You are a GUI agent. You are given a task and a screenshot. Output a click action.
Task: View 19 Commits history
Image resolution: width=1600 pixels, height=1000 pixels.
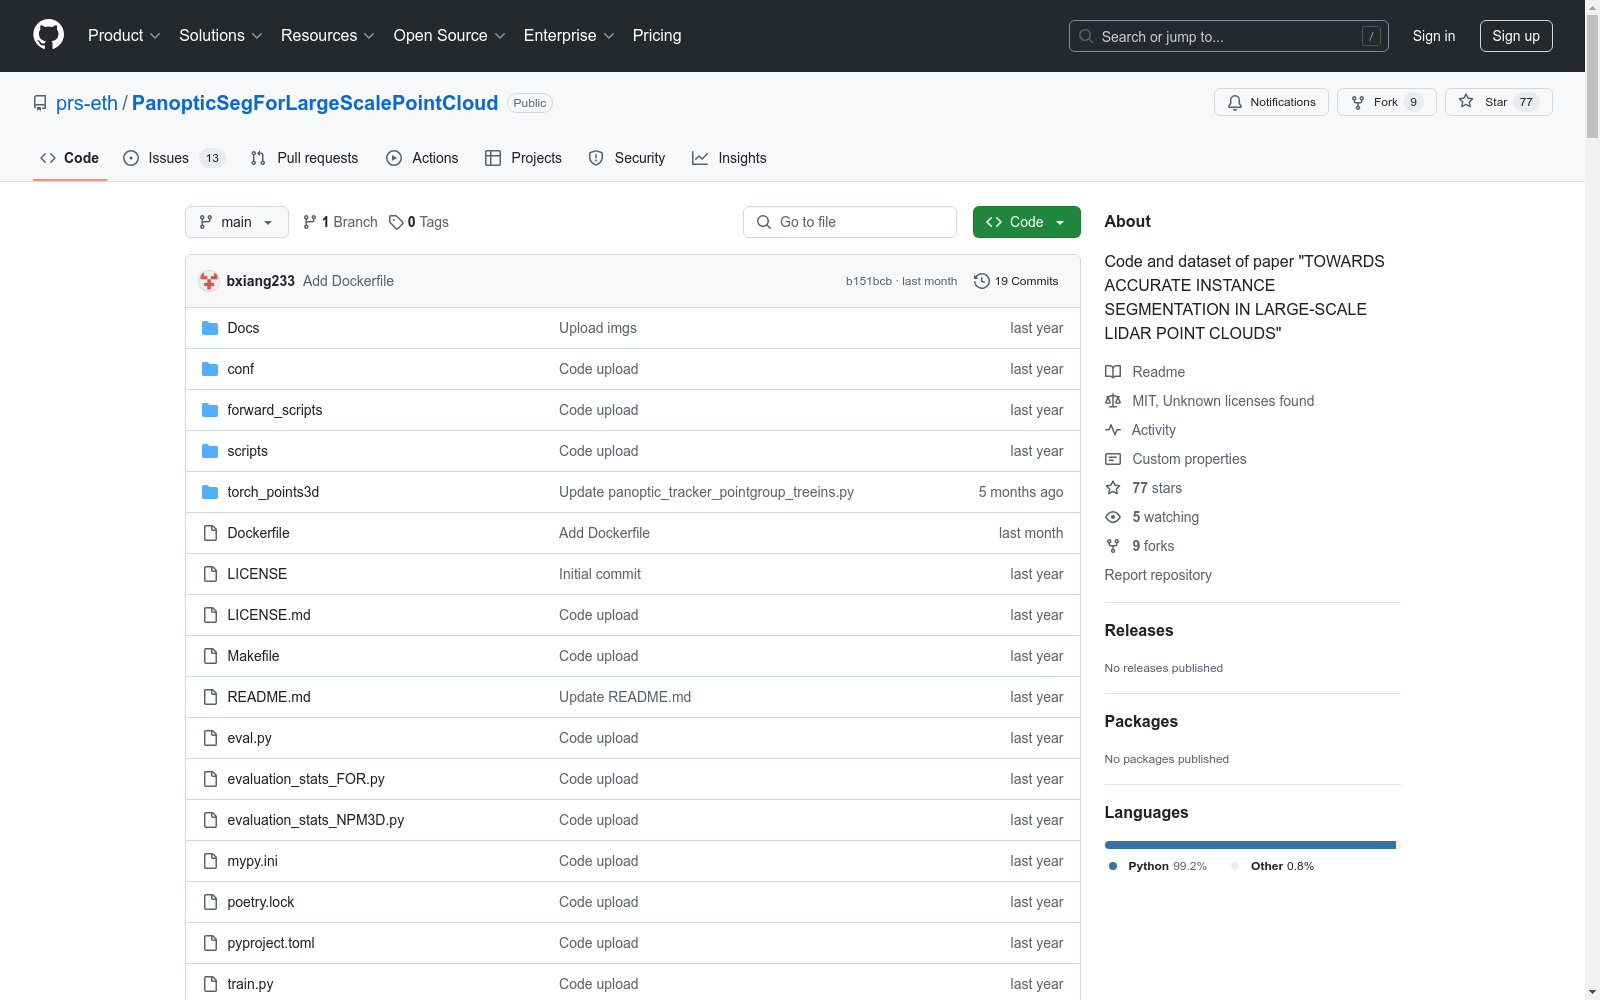pos(1016,281)
